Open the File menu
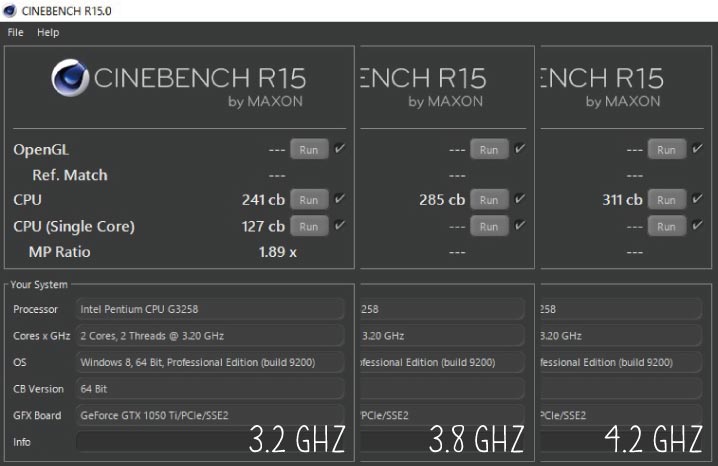718x466 pixels. (x=15, y=33)
